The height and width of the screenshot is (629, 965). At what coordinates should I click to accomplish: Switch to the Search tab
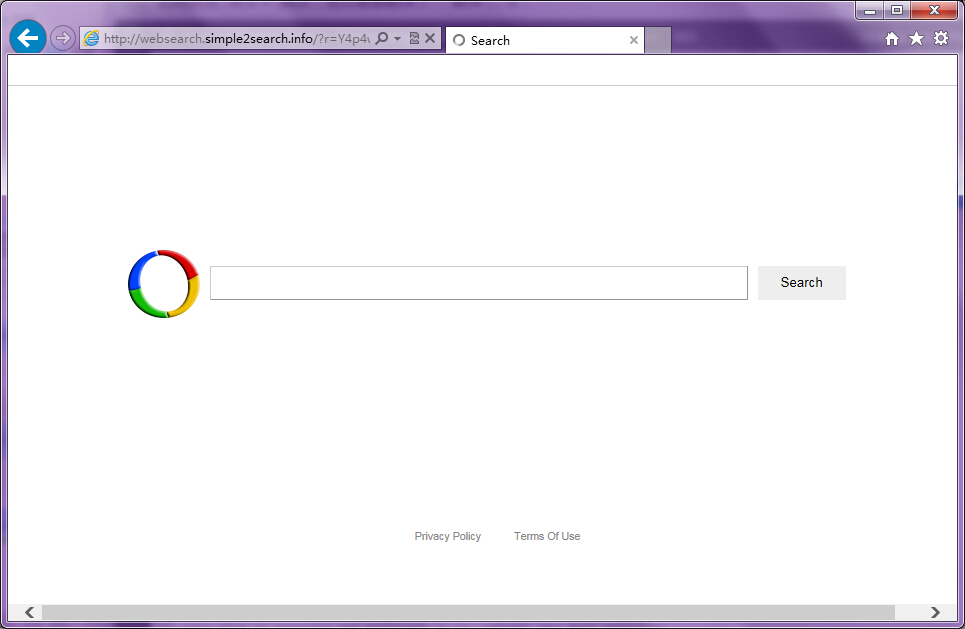point(545,41)
